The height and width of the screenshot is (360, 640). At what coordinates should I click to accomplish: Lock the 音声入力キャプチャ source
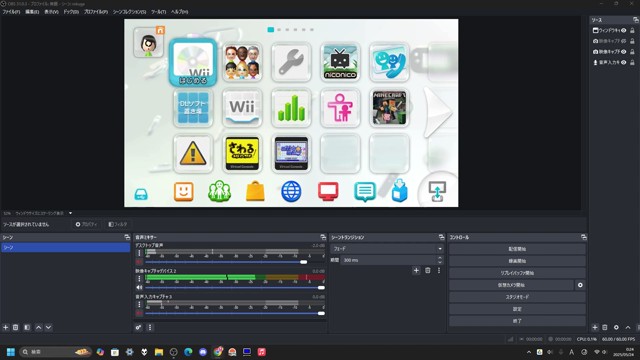coord(632,62)
